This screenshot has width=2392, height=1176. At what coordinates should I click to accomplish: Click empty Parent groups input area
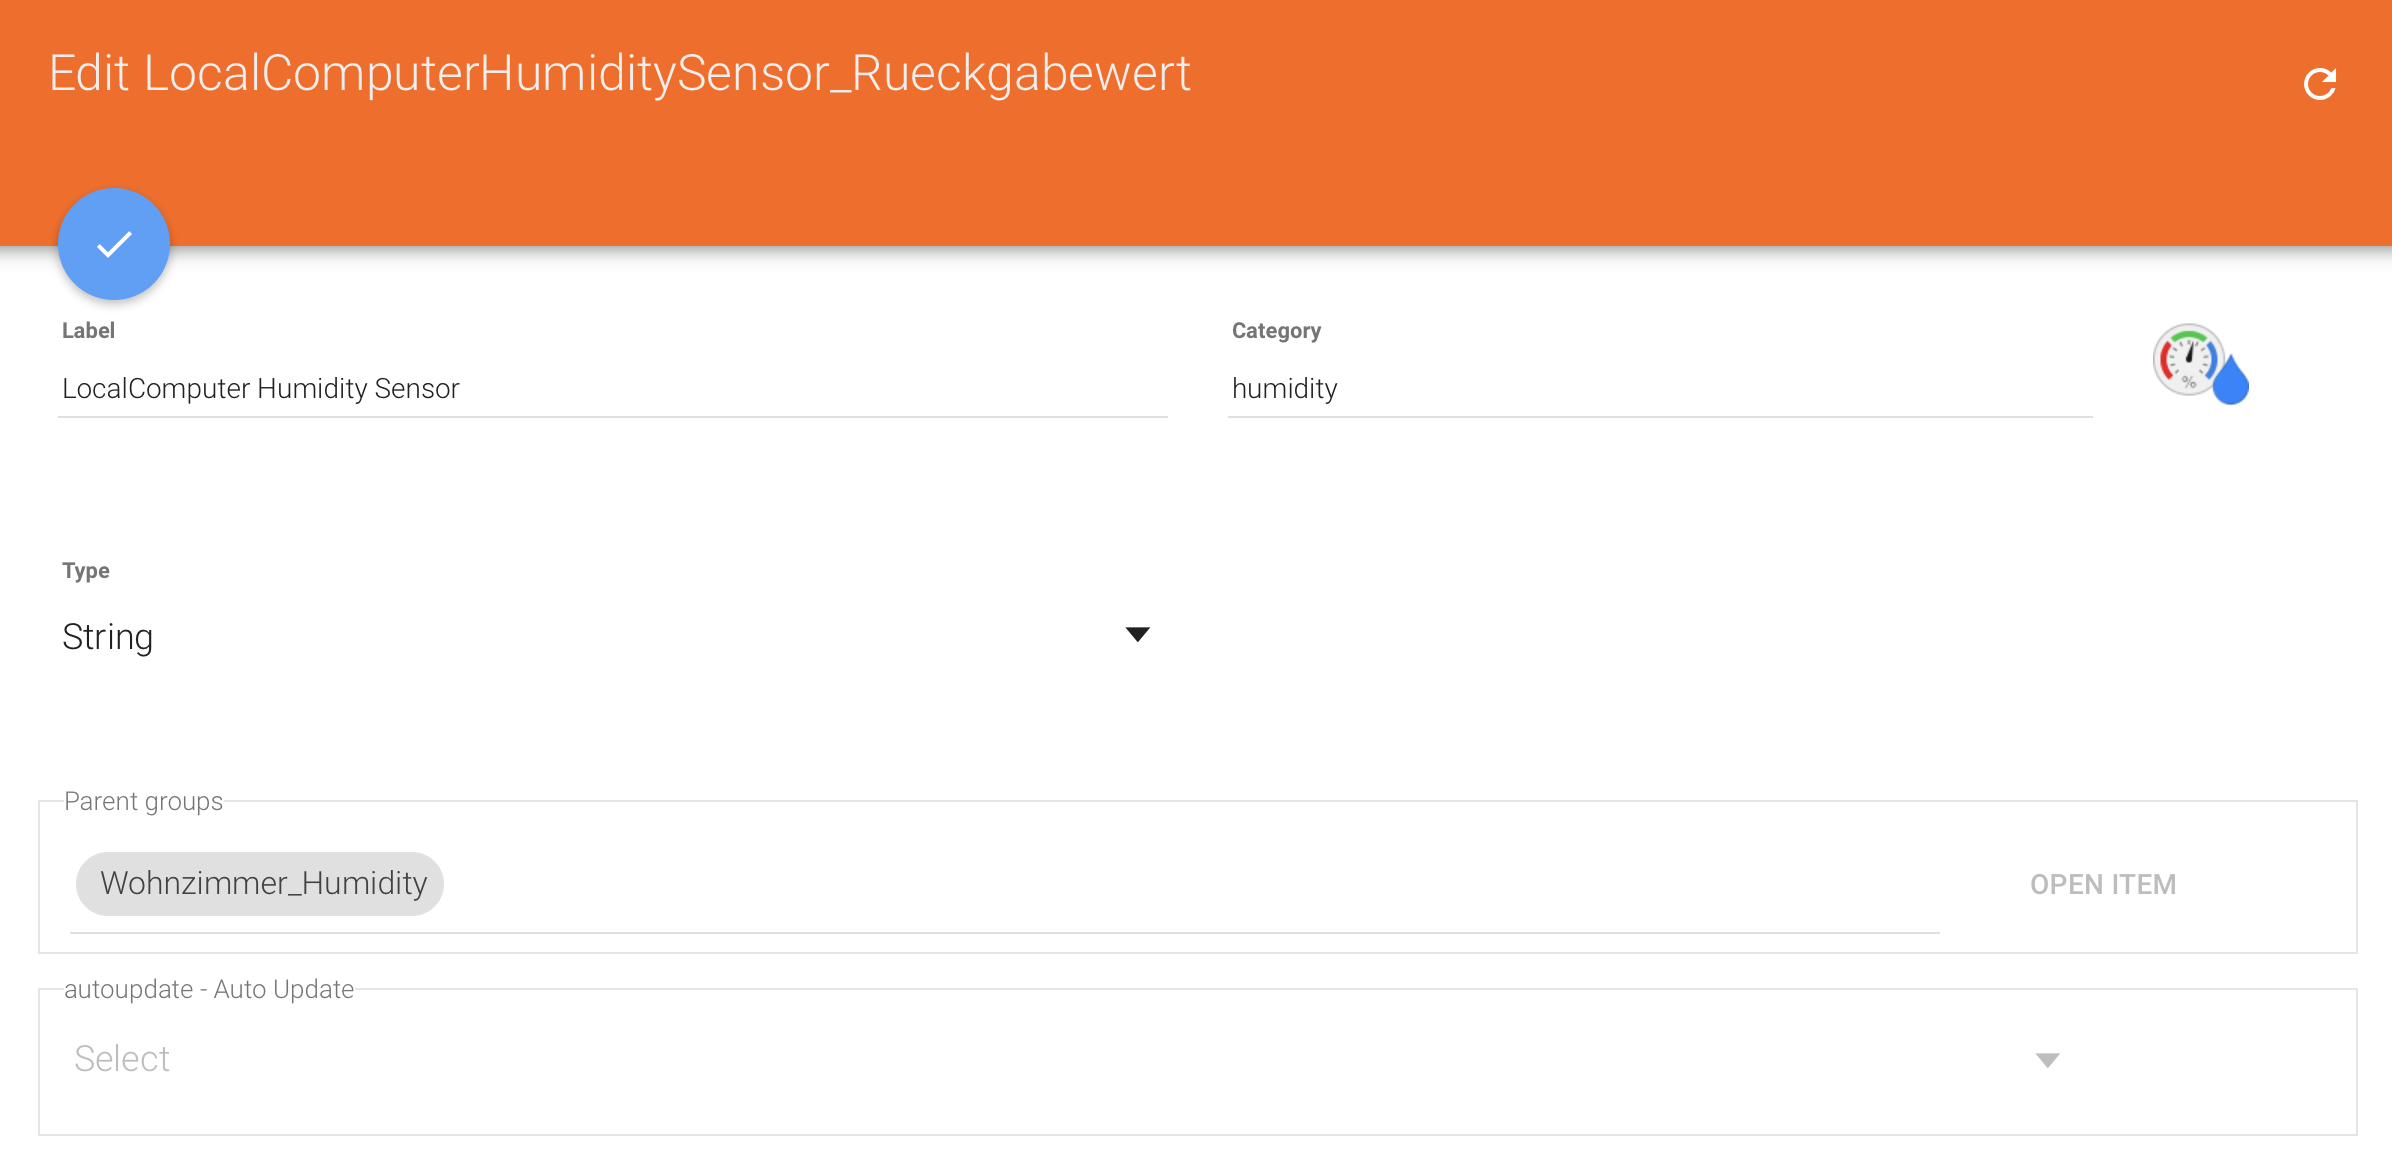(1190, 884)
